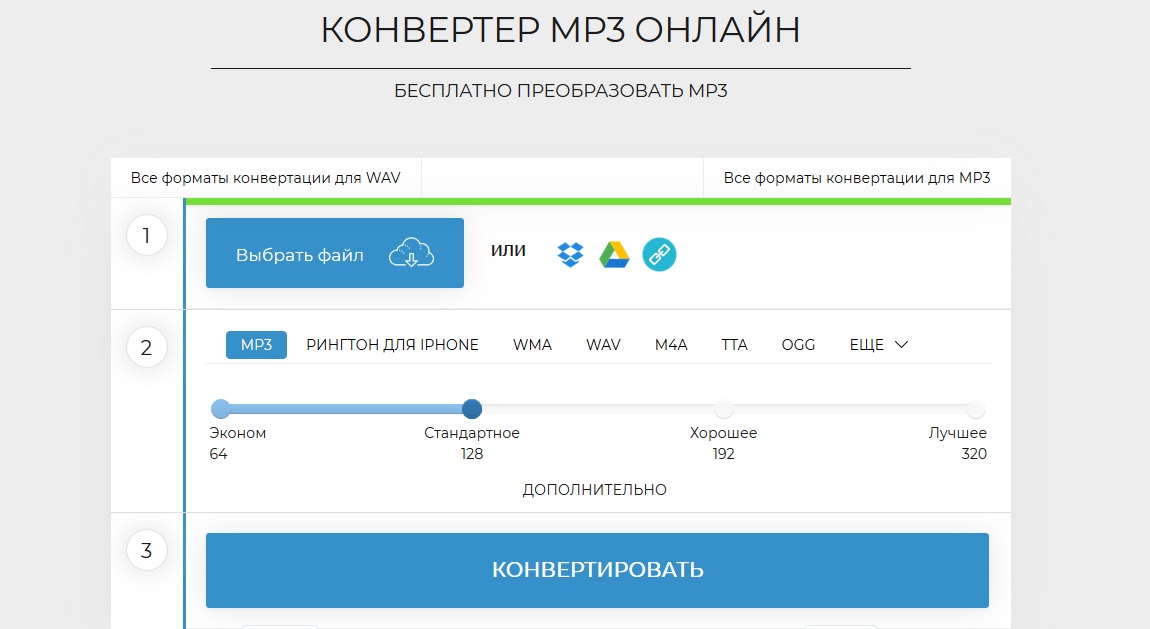Viewport: 1150px width, 629px height.
Task: Pick the M4A format option
Action: pyautogui.click(x=671, y=345)
